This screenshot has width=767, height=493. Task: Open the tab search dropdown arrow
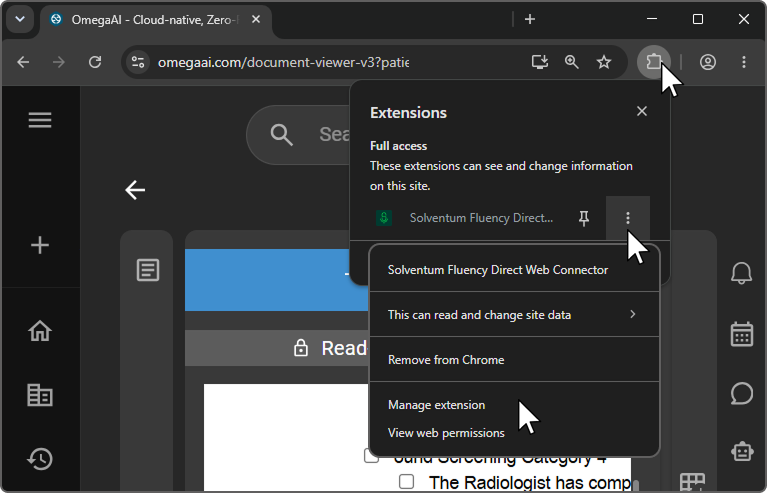(20, 20)
